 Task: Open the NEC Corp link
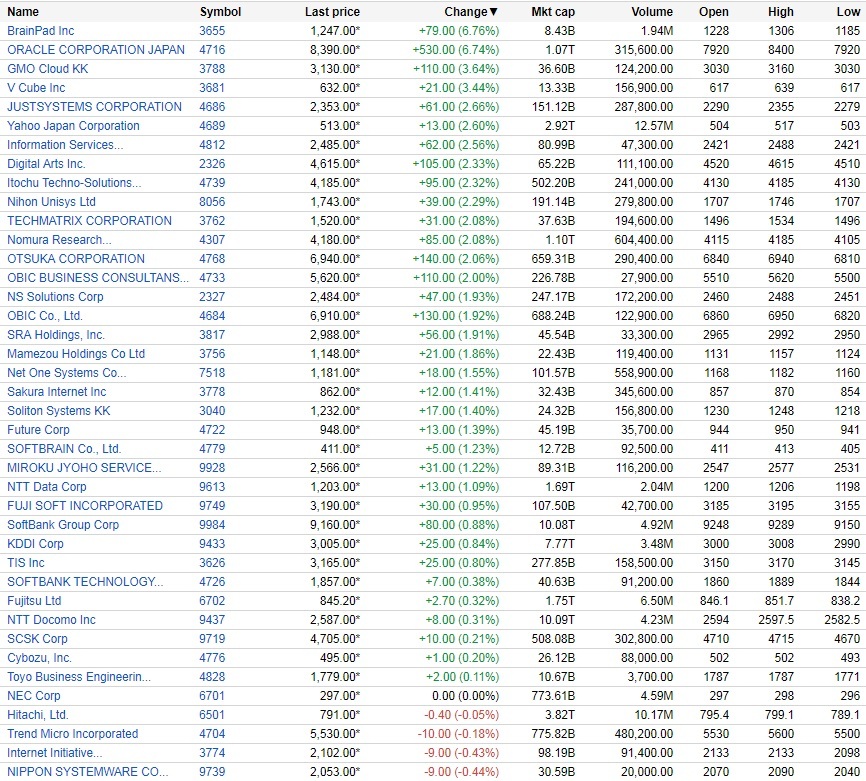pos(34,696)
